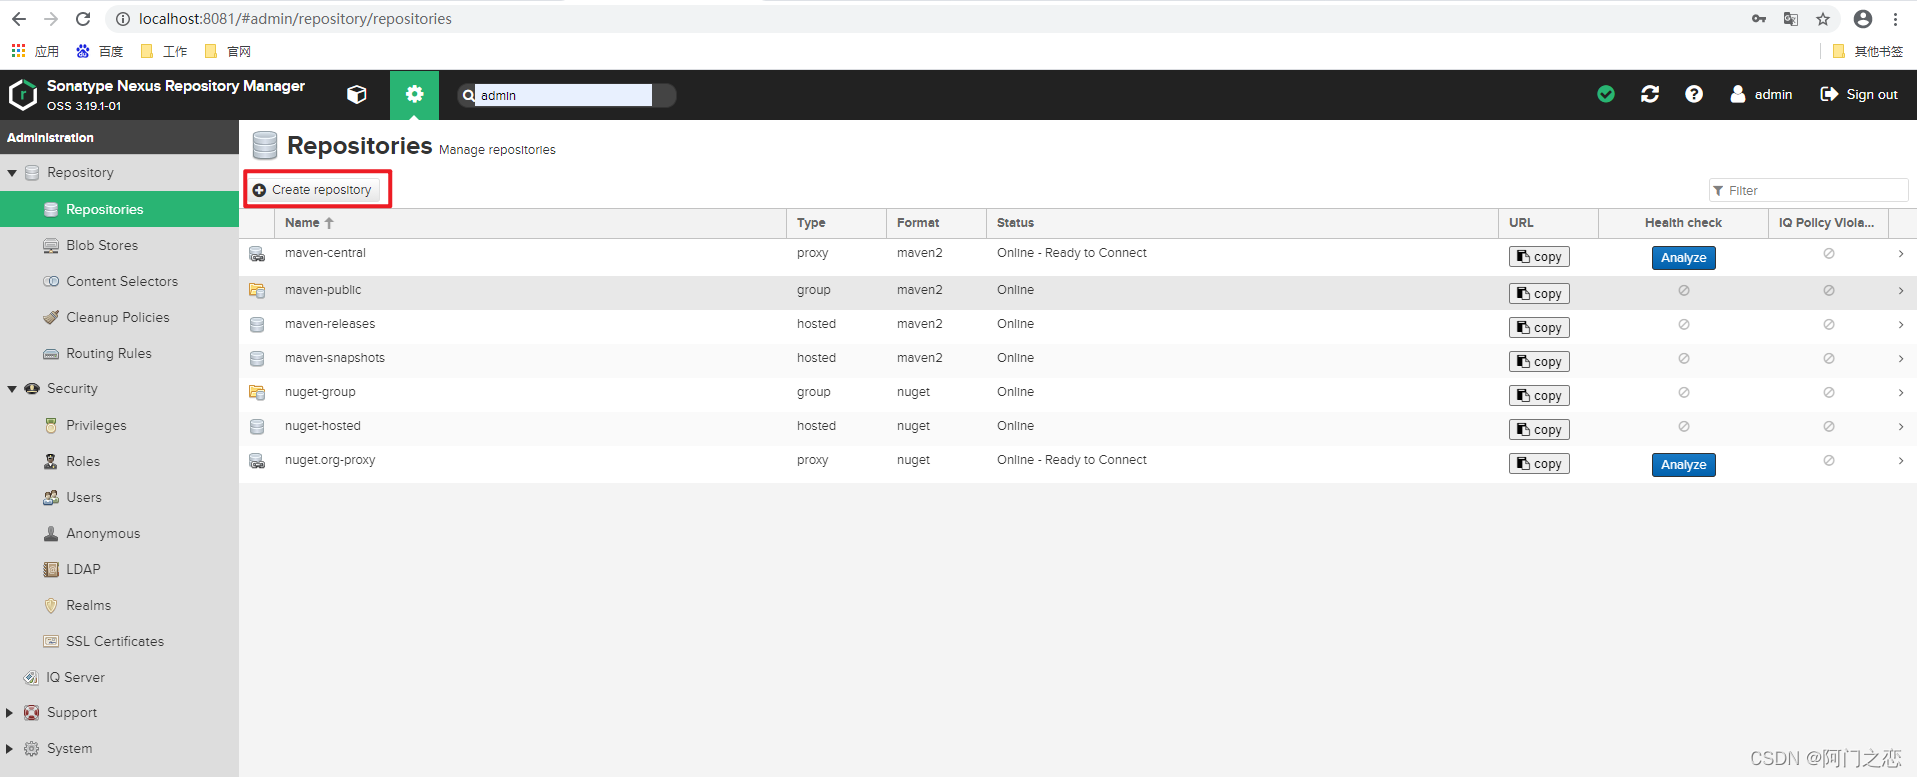Viewport: 1917px width, 777px height.
Task: Copy URL of maven-central repository
Action: (1539, 257)
